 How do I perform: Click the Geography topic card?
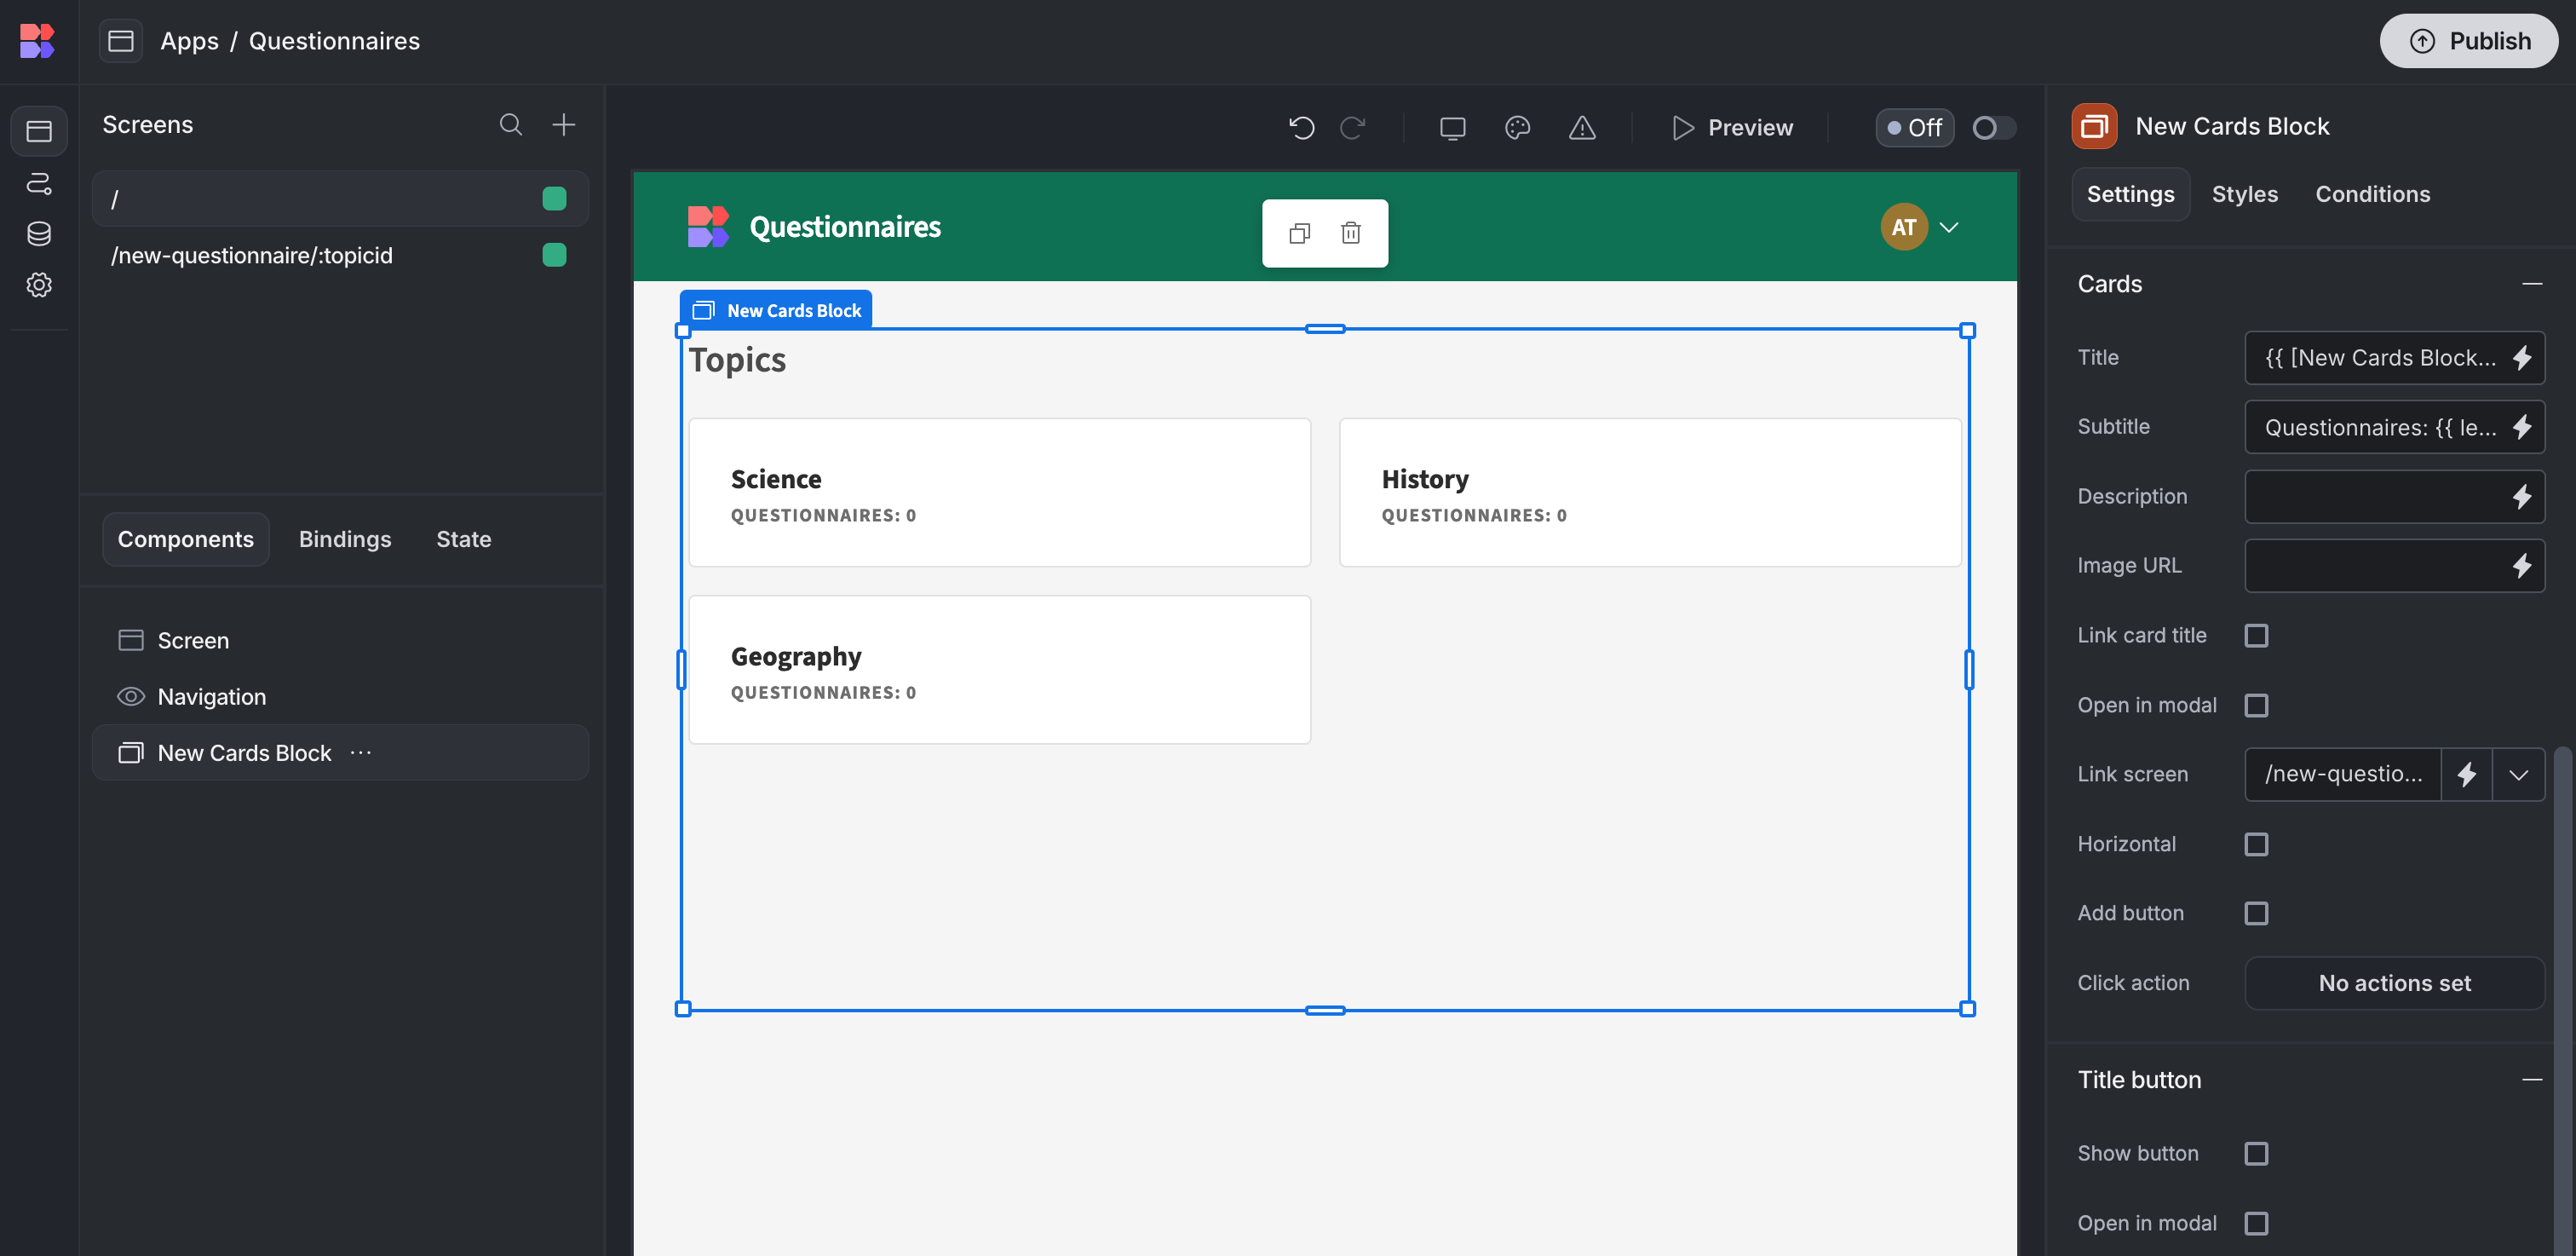pyautogui.click(x=999, y=670)
